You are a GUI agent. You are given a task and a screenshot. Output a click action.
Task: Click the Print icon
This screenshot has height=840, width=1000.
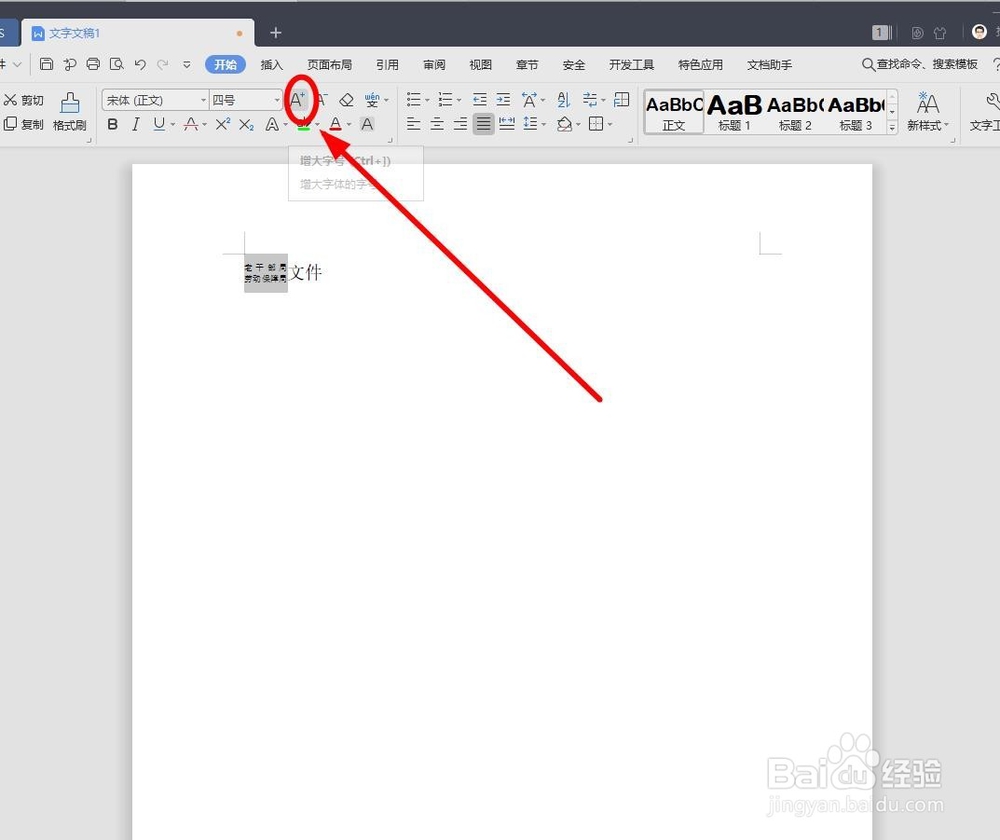tap(93, 64)
